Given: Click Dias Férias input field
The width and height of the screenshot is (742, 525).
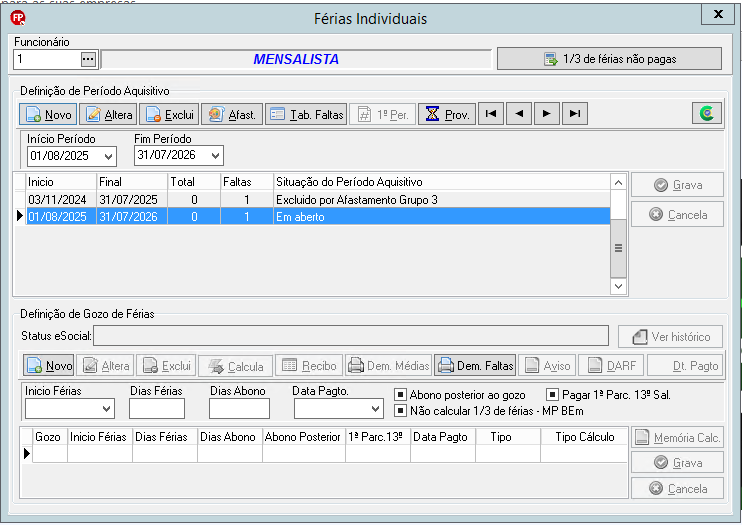Looking at the screenshot, I should point(157,409).
